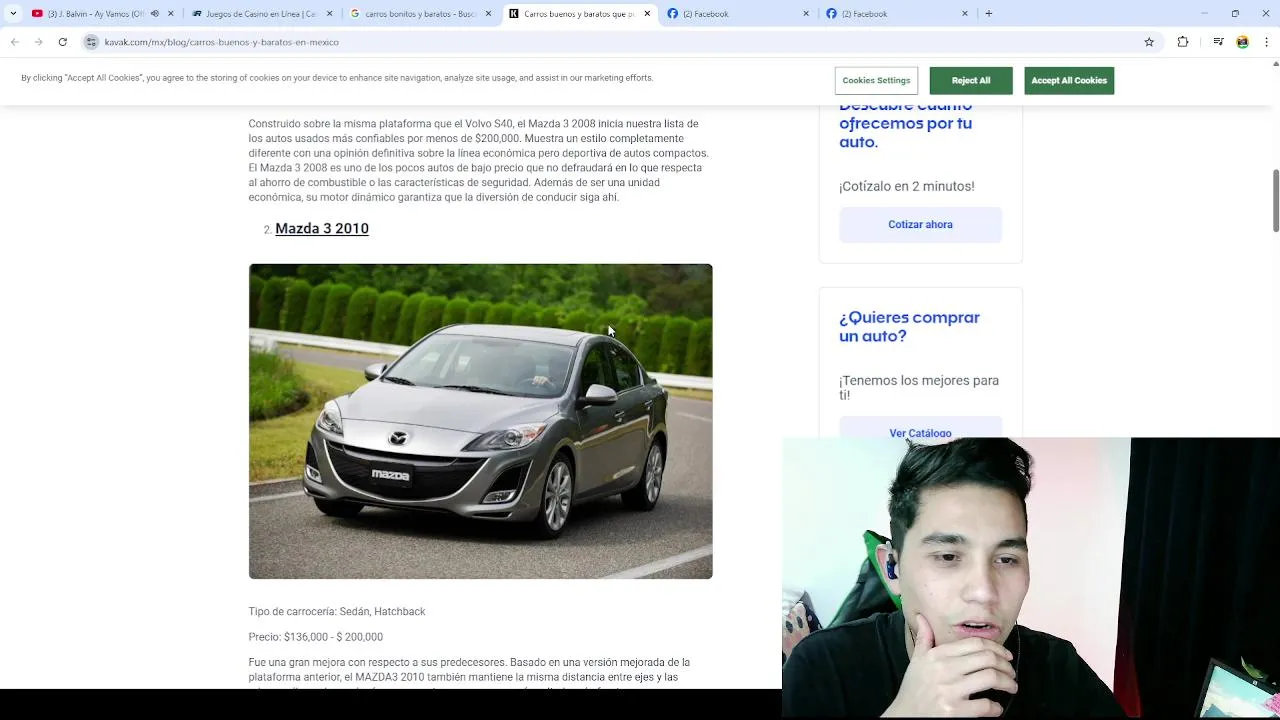This screenshot has height=720, width=1280.
Task: Reject All cookies
Action: (x=970, y=81)
